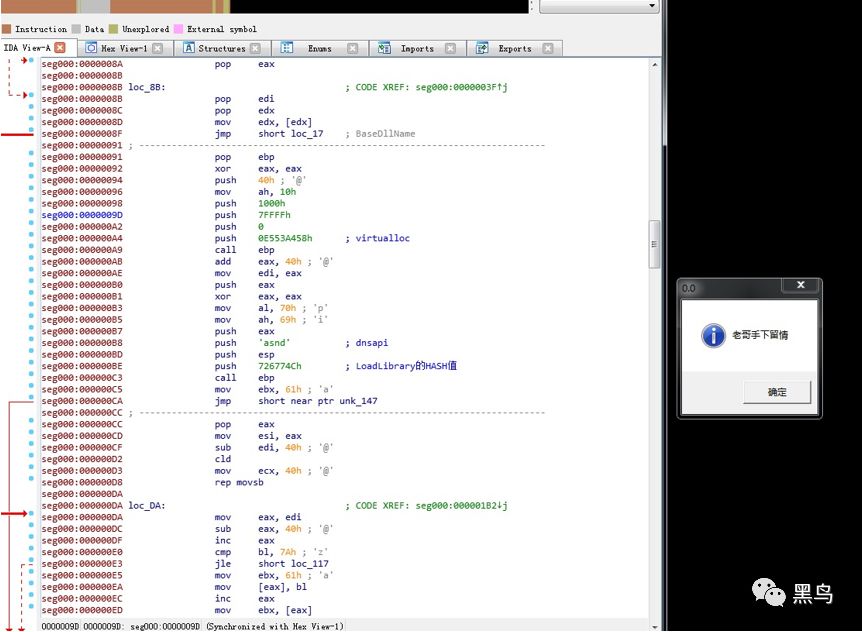Close the Exports tab
862x632 pixels.
point(548,48)
